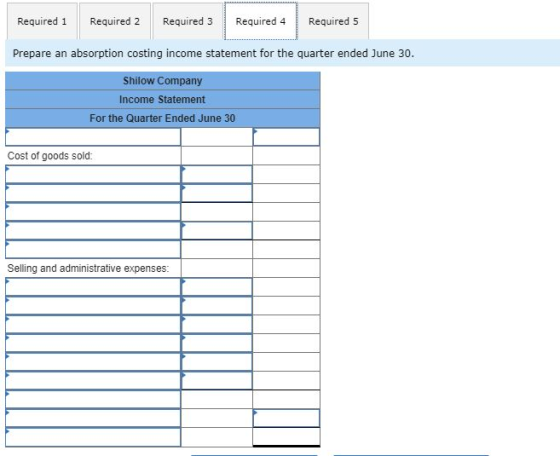Viewport: 560px width, 456px height.
Task: Click middle amount for first selling expense row
Action: point(216,287)
